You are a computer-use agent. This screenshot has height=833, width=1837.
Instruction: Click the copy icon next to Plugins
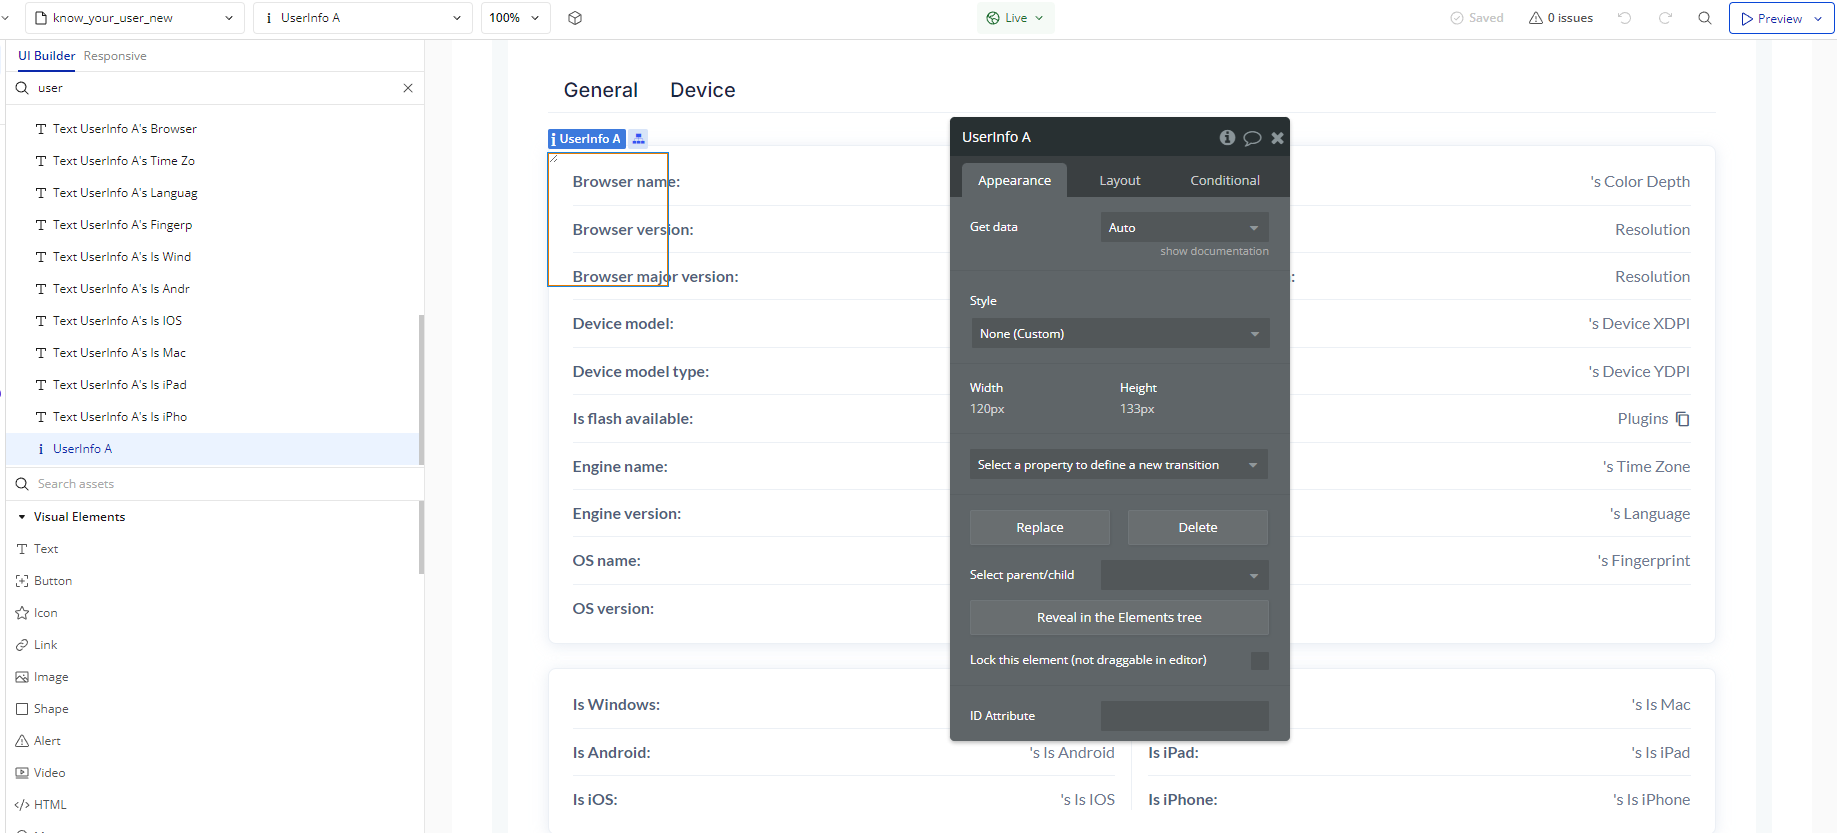point(1683,419)
